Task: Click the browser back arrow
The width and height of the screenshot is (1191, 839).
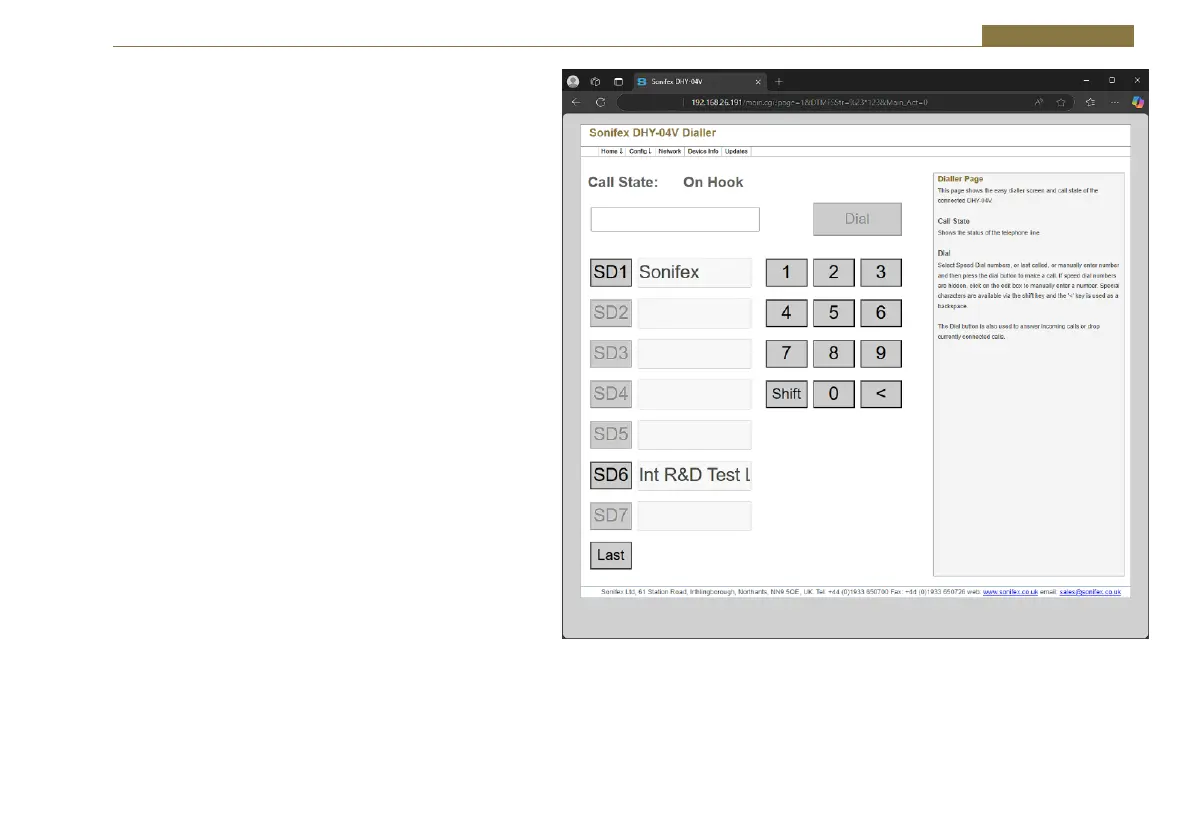Action: click(x=575, y=102)
